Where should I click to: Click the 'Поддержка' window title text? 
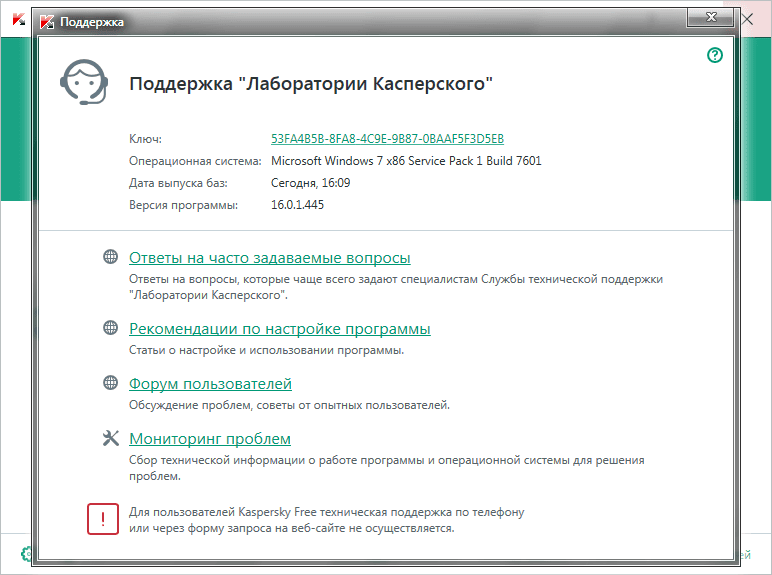point(92,22)
